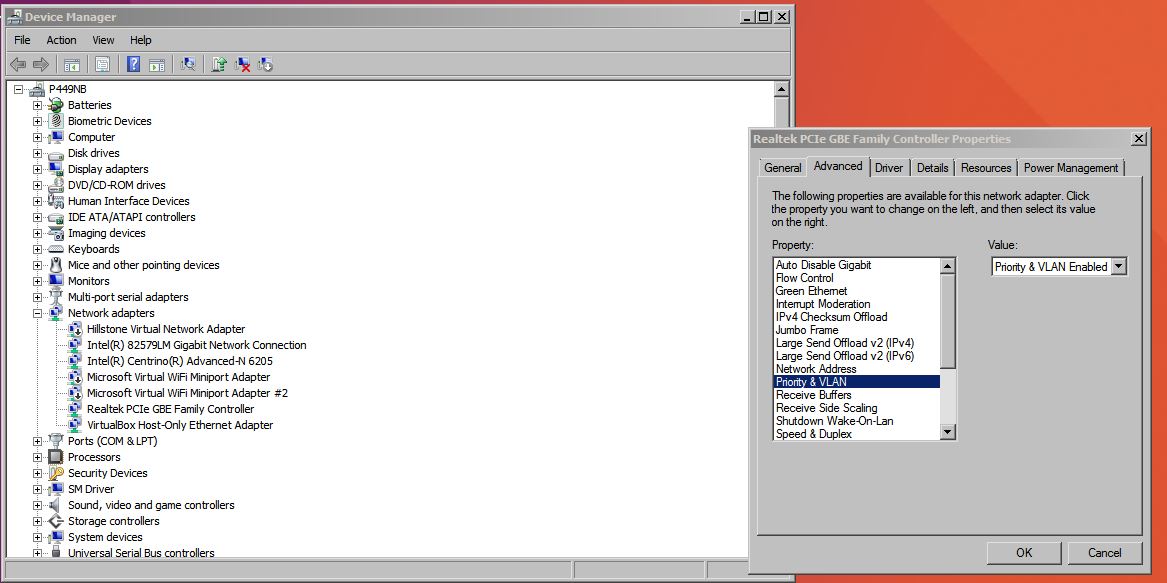
Task: Click the Sound, video and game controllers speaker icon
Action: click(56, 506)
